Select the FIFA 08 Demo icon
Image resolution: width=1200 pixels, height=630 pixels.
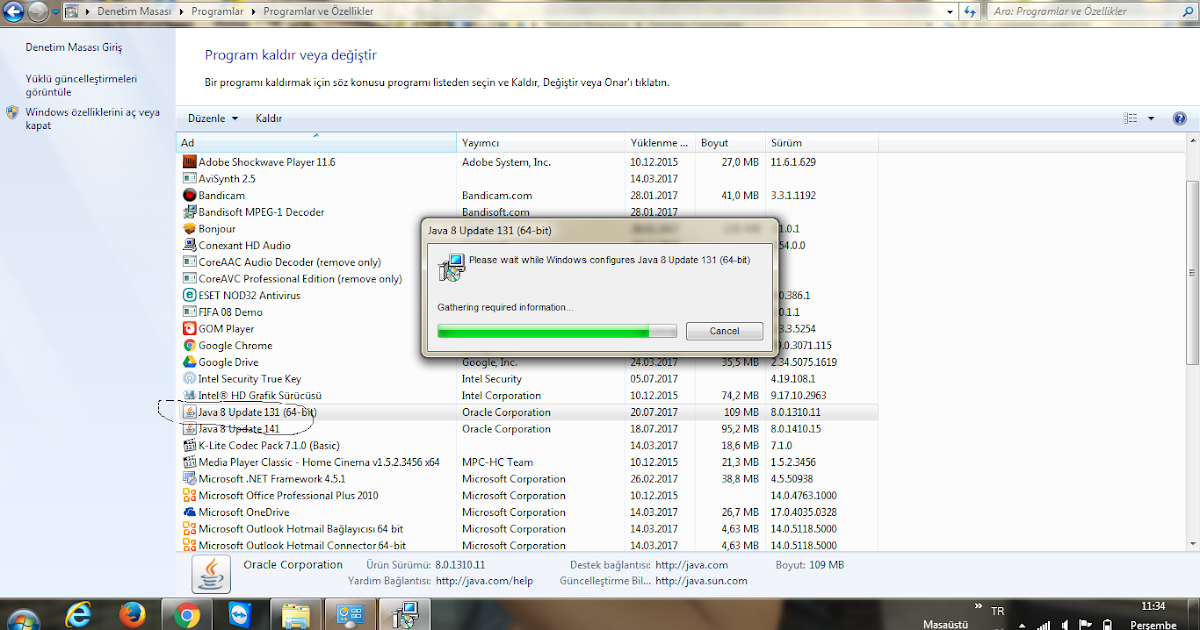[190, 312]
